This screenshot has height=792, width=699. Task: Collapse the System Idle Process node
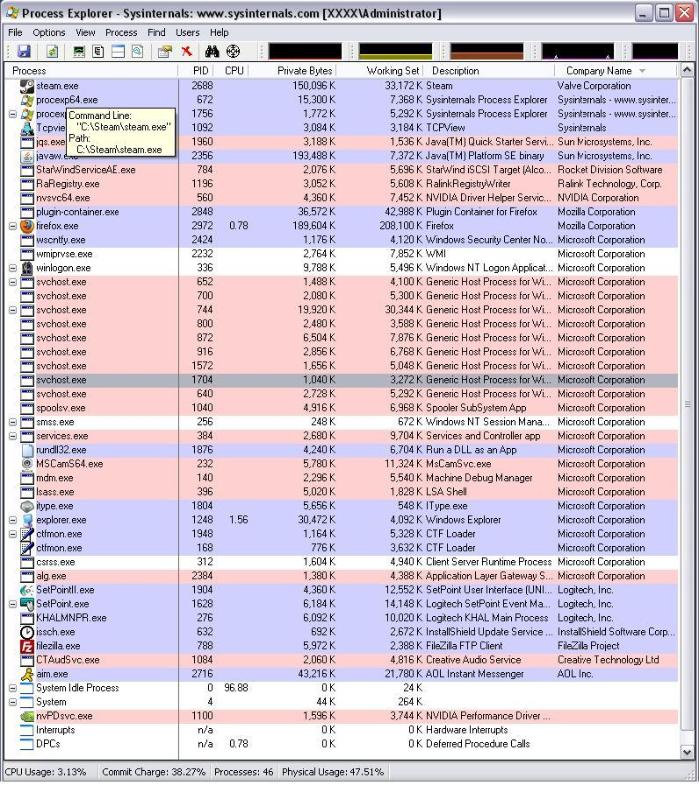(13, 688)
